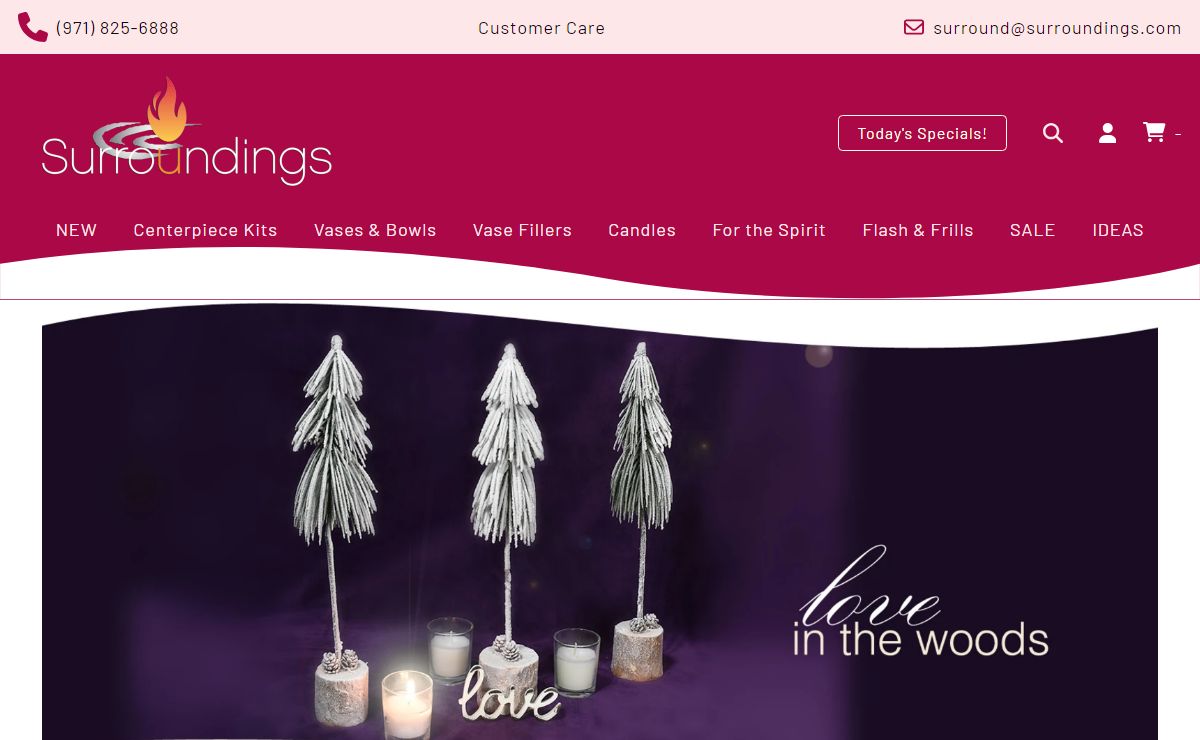Open the NEW menu item
1200x740 pixels.
(76, 230)
